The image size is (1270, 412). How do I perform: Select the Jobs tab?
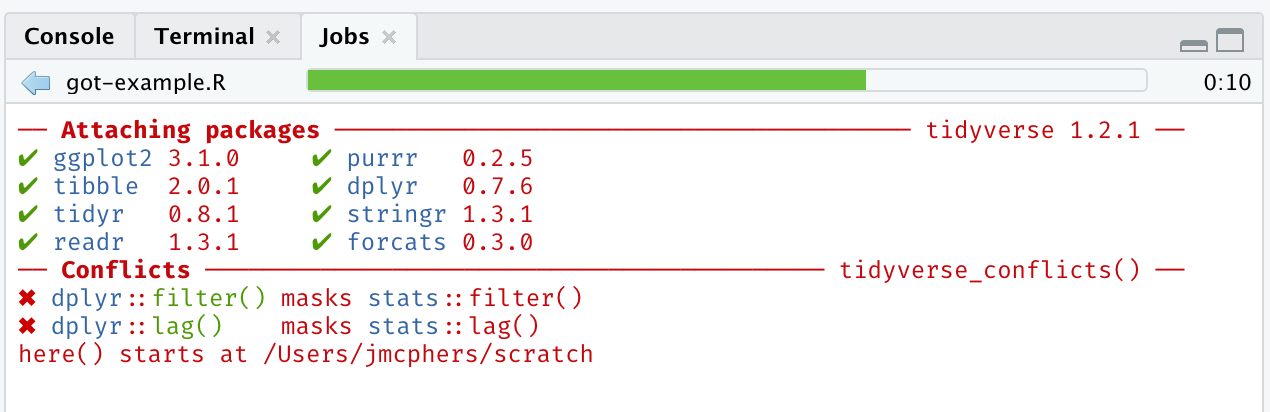[344, 37]
